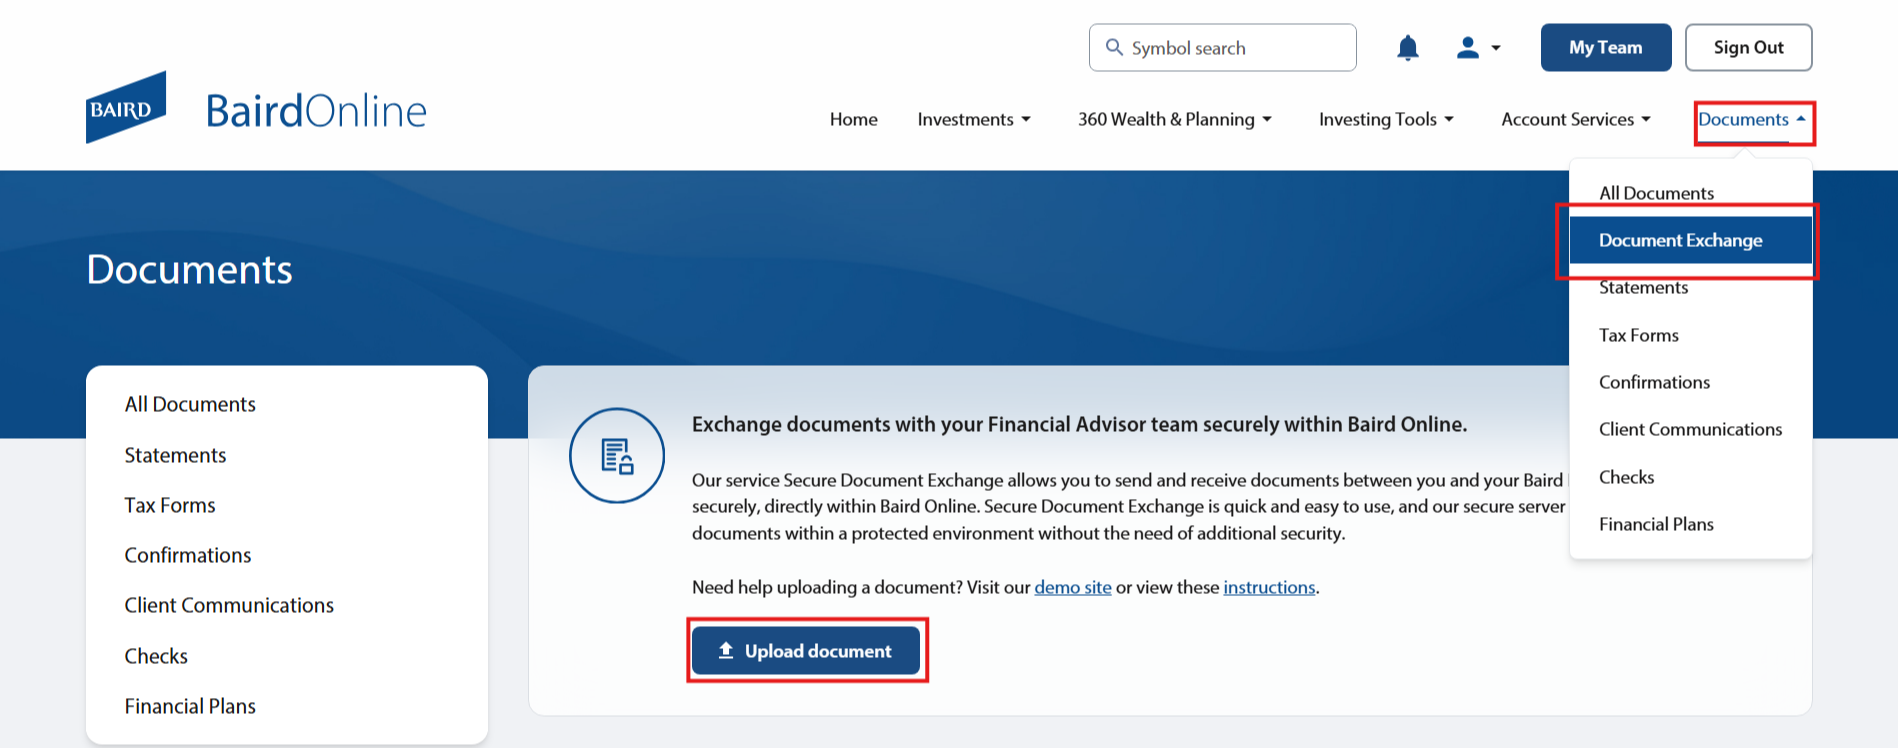Open Confirmations in the left sidebar
Image resolution: width=1898 pixels, height=749 pixels.
pos(188,555)
